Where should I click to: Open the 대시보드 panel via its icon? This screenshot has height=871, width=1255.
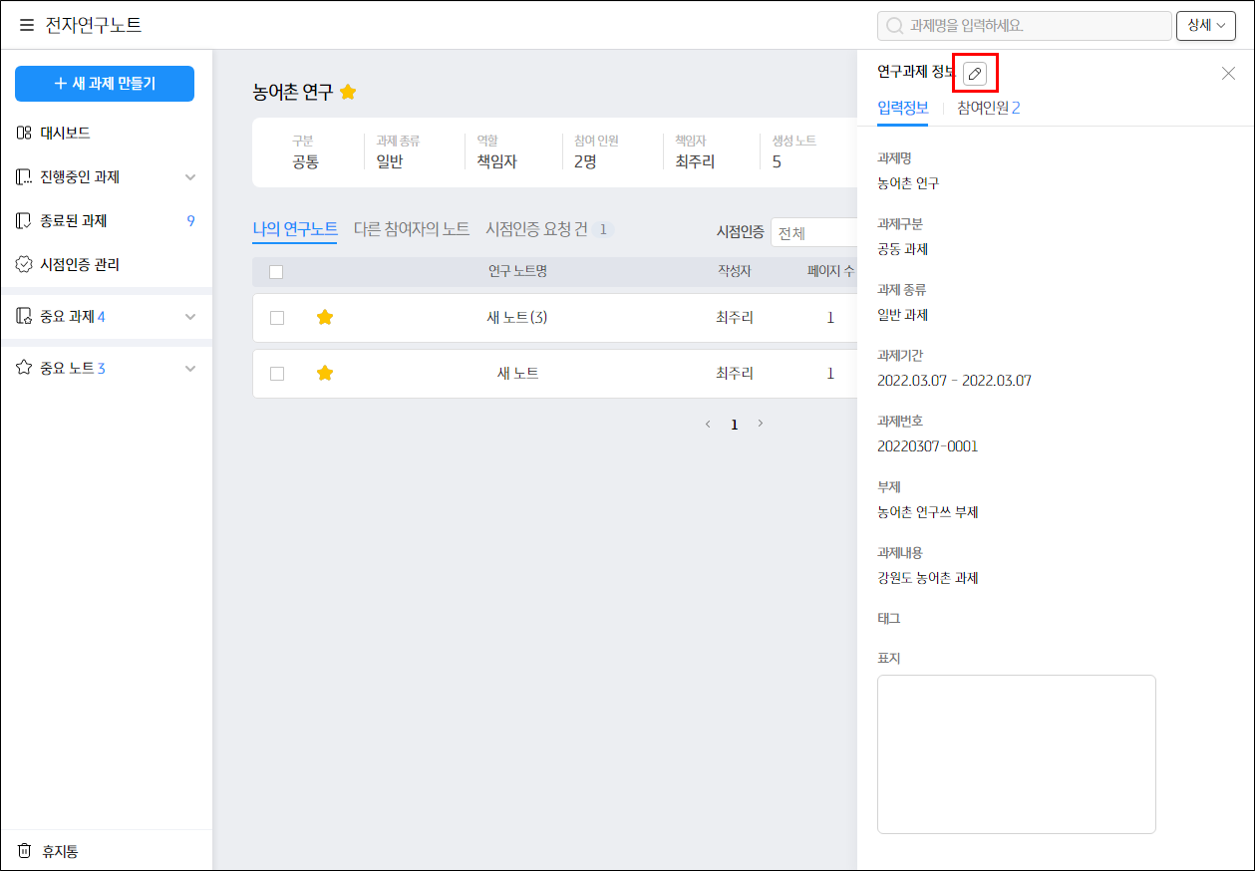24,133
